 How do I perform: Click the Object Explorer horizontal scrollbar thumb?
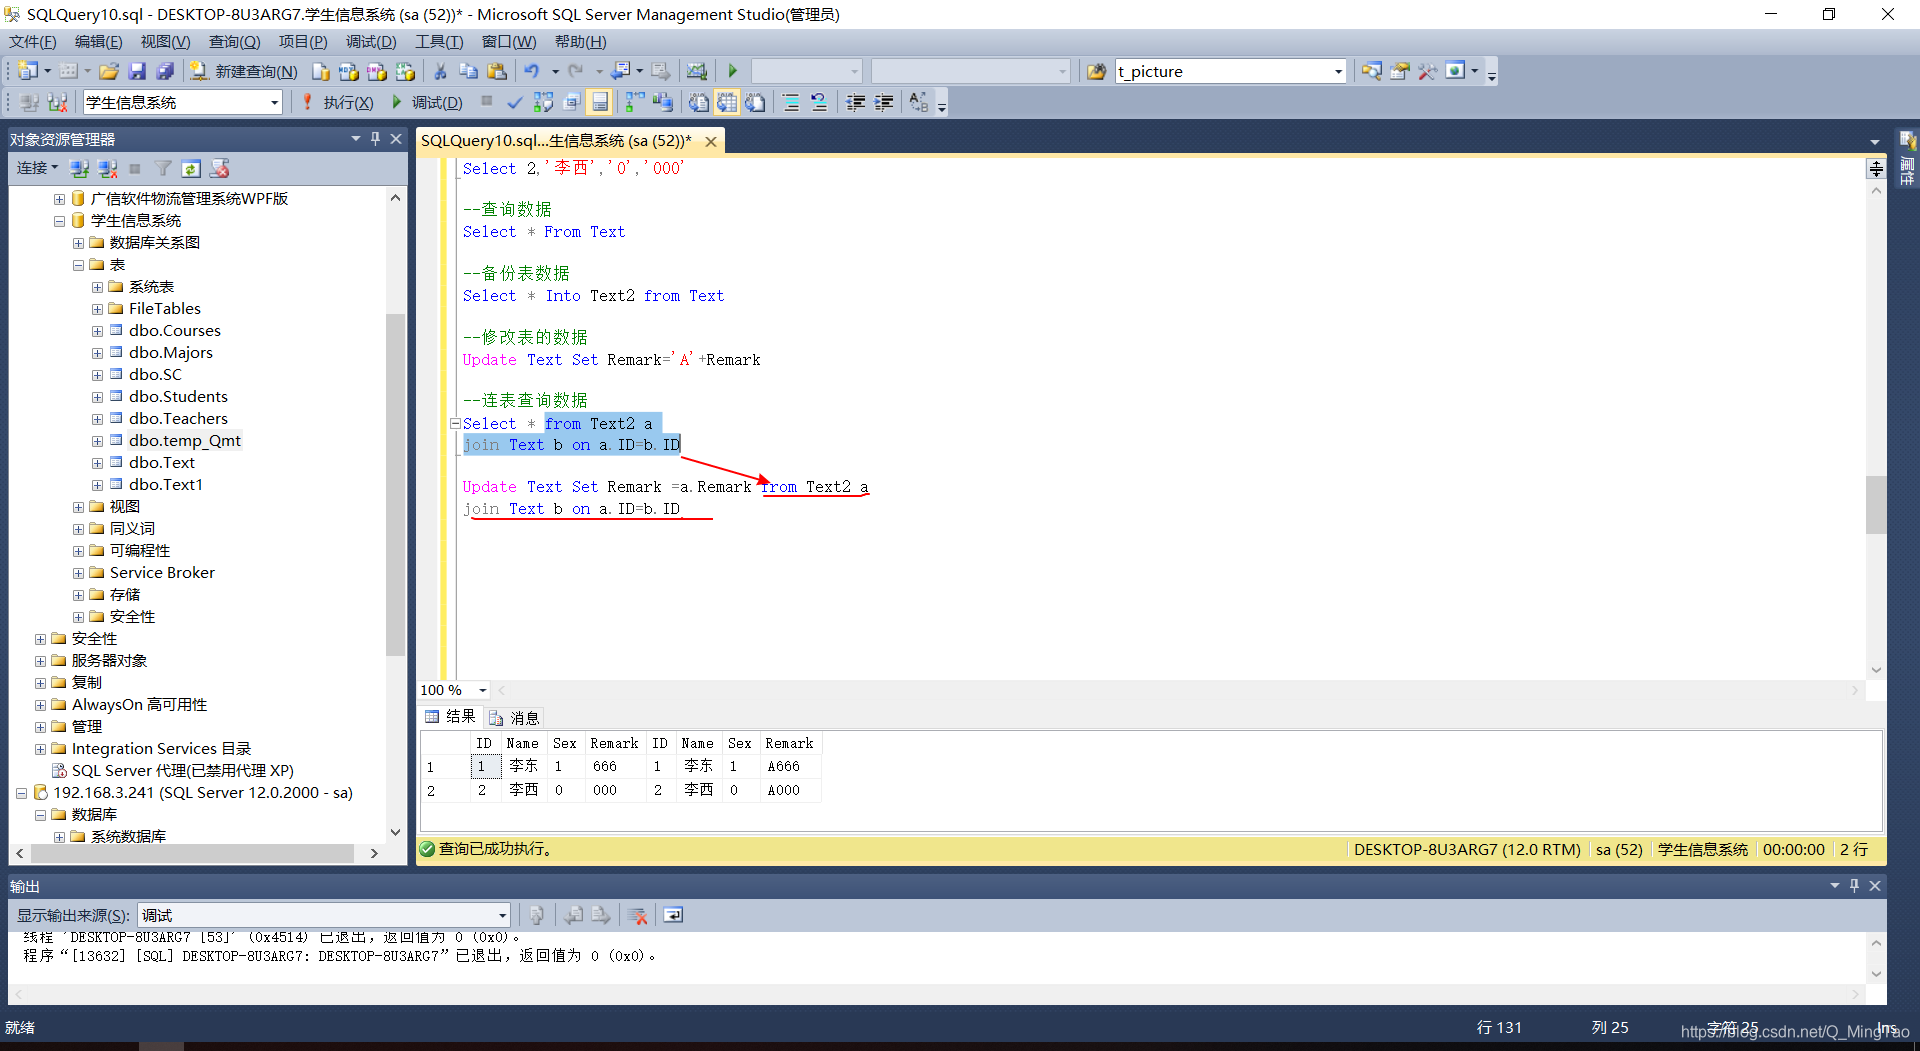point(192,853)
